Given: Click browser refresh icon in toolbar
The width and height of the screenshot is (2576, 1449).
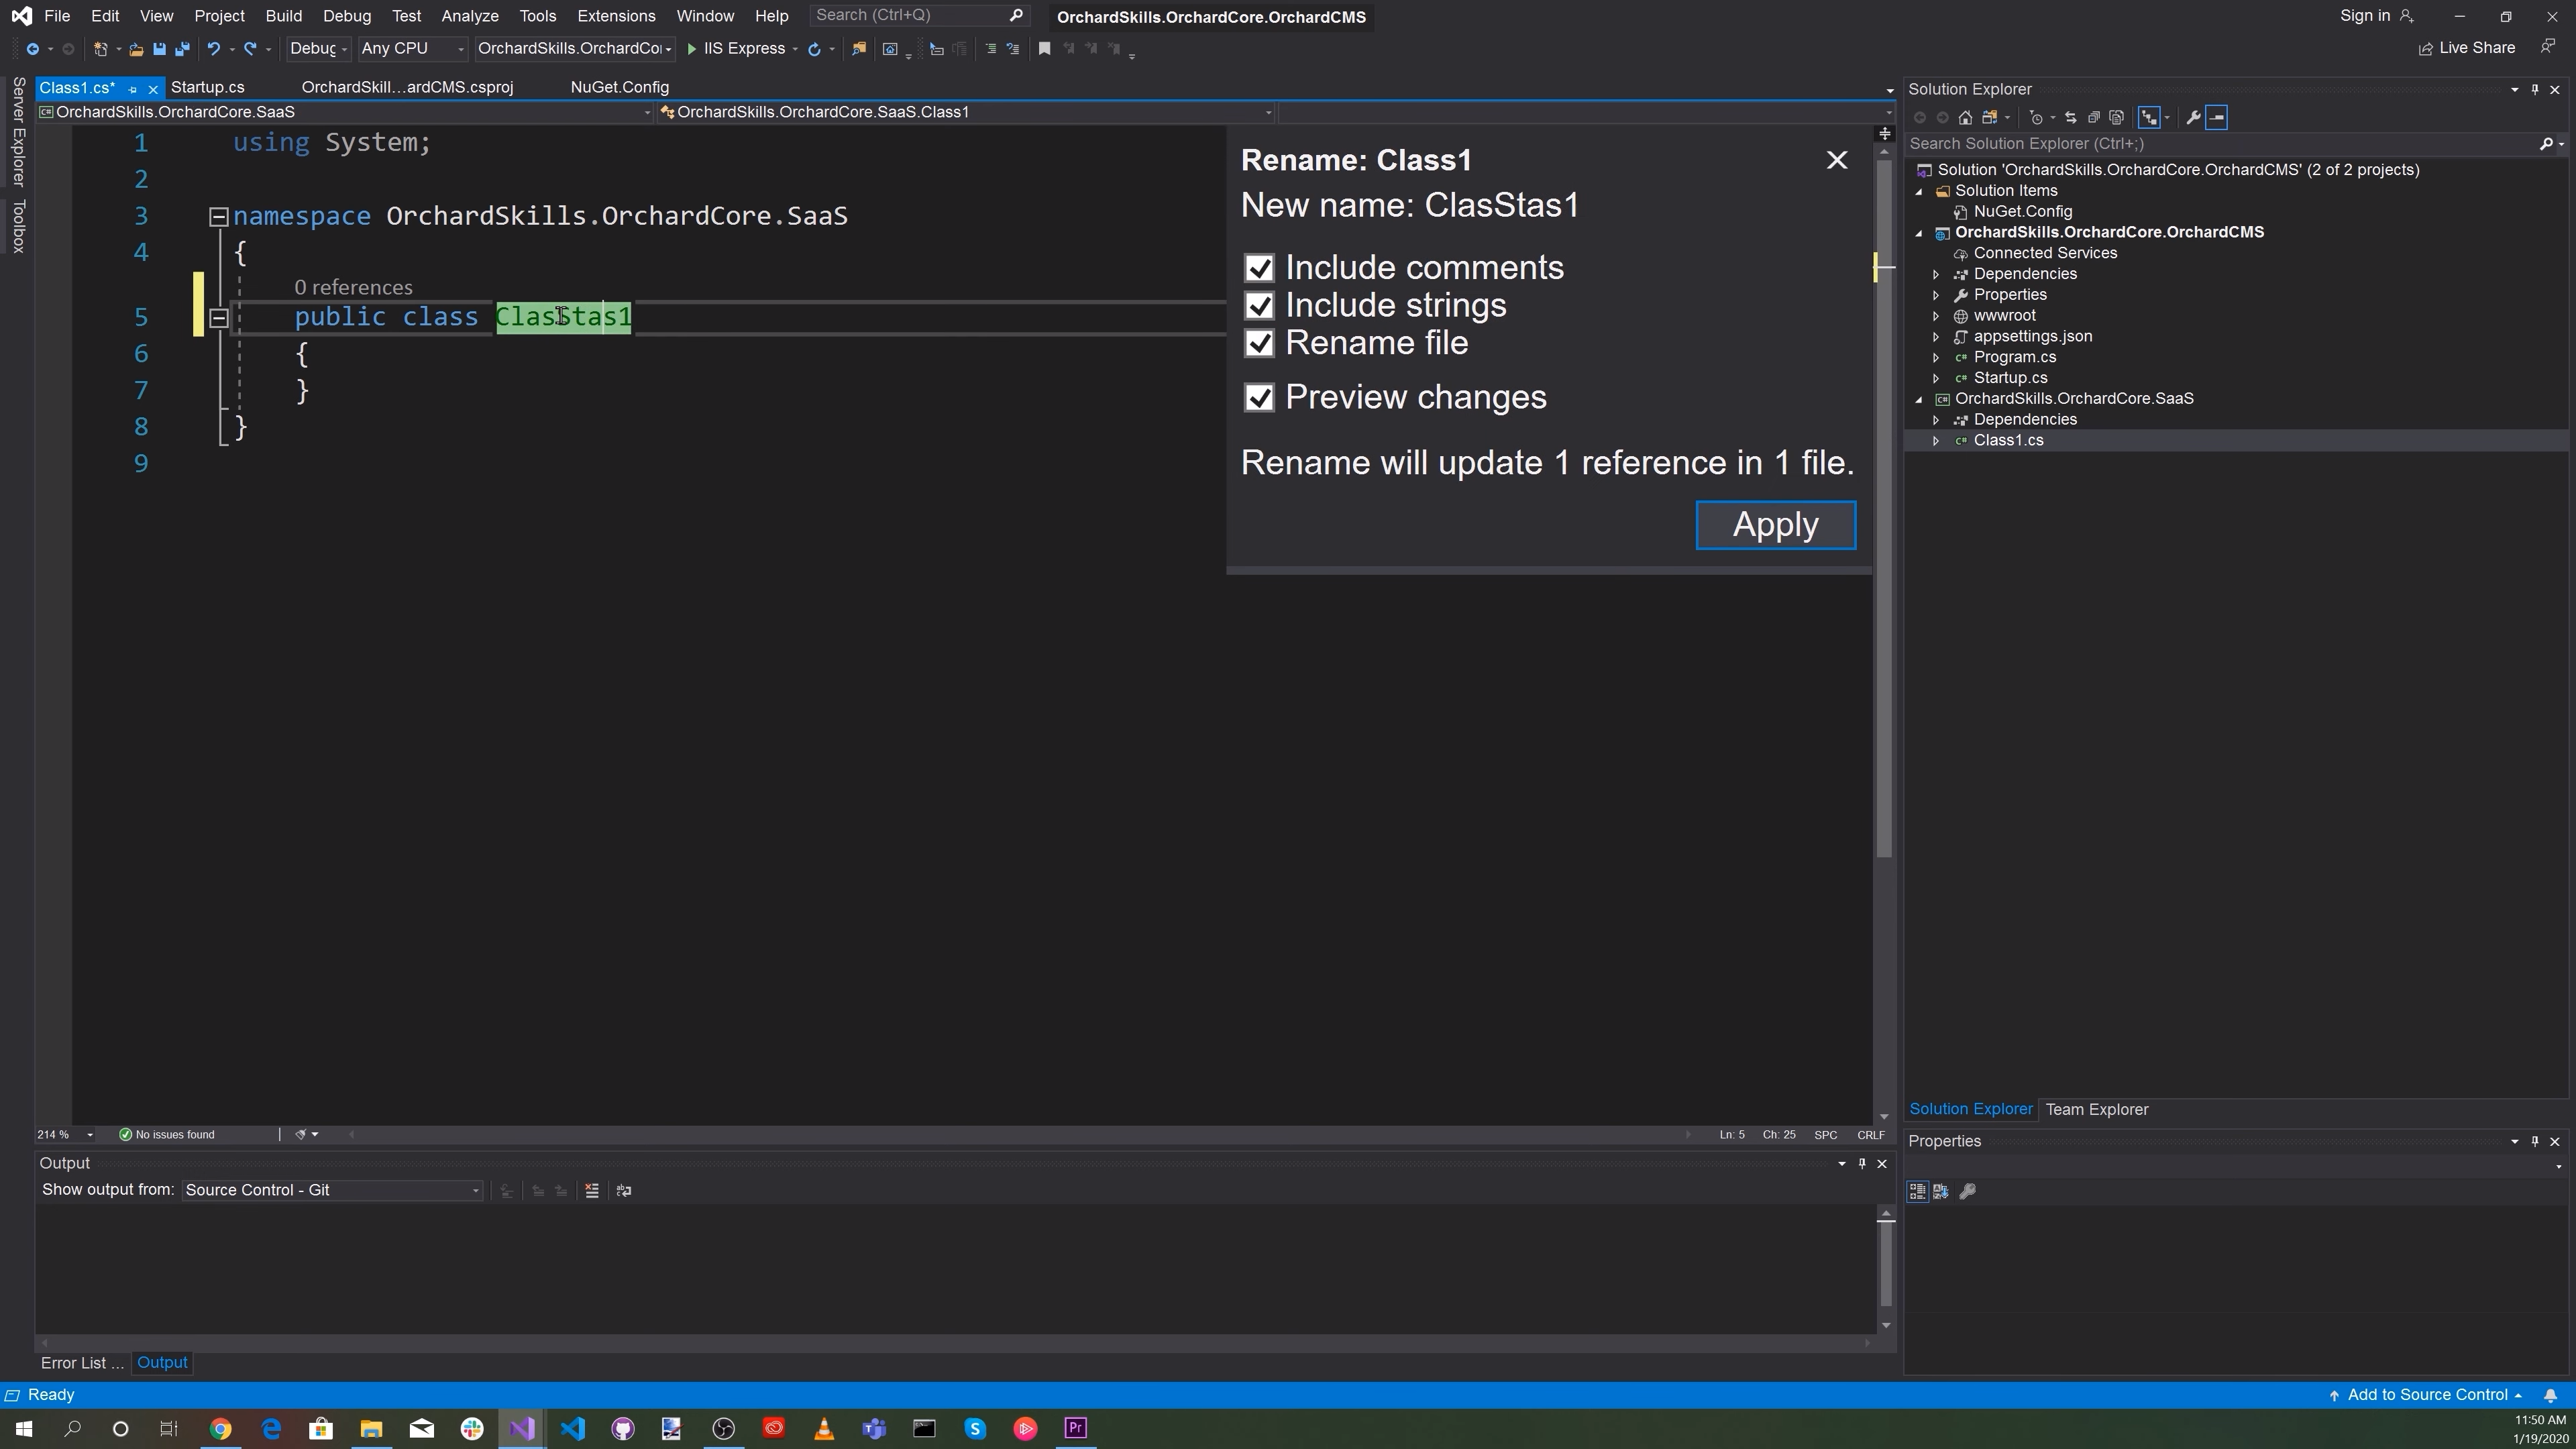Looking at the screenshot, I should (x=814, y=49).
